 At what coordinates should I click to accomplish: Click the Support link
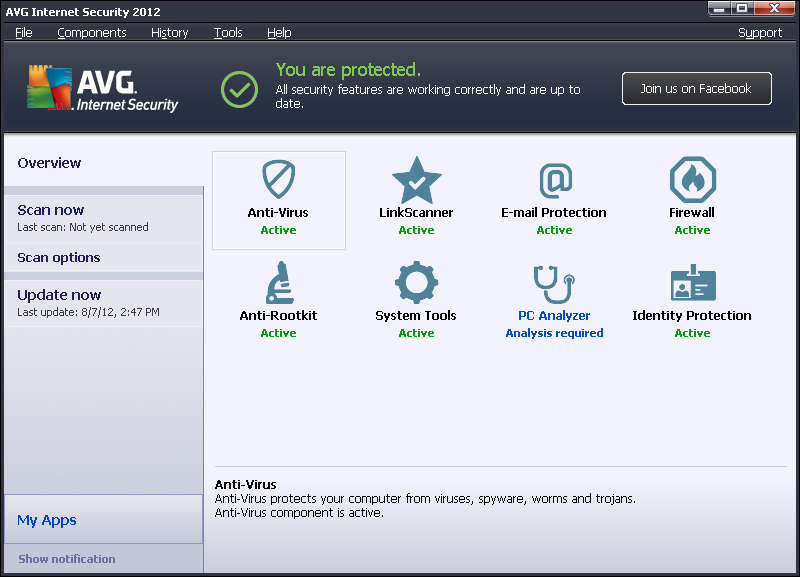pos(760,33)
